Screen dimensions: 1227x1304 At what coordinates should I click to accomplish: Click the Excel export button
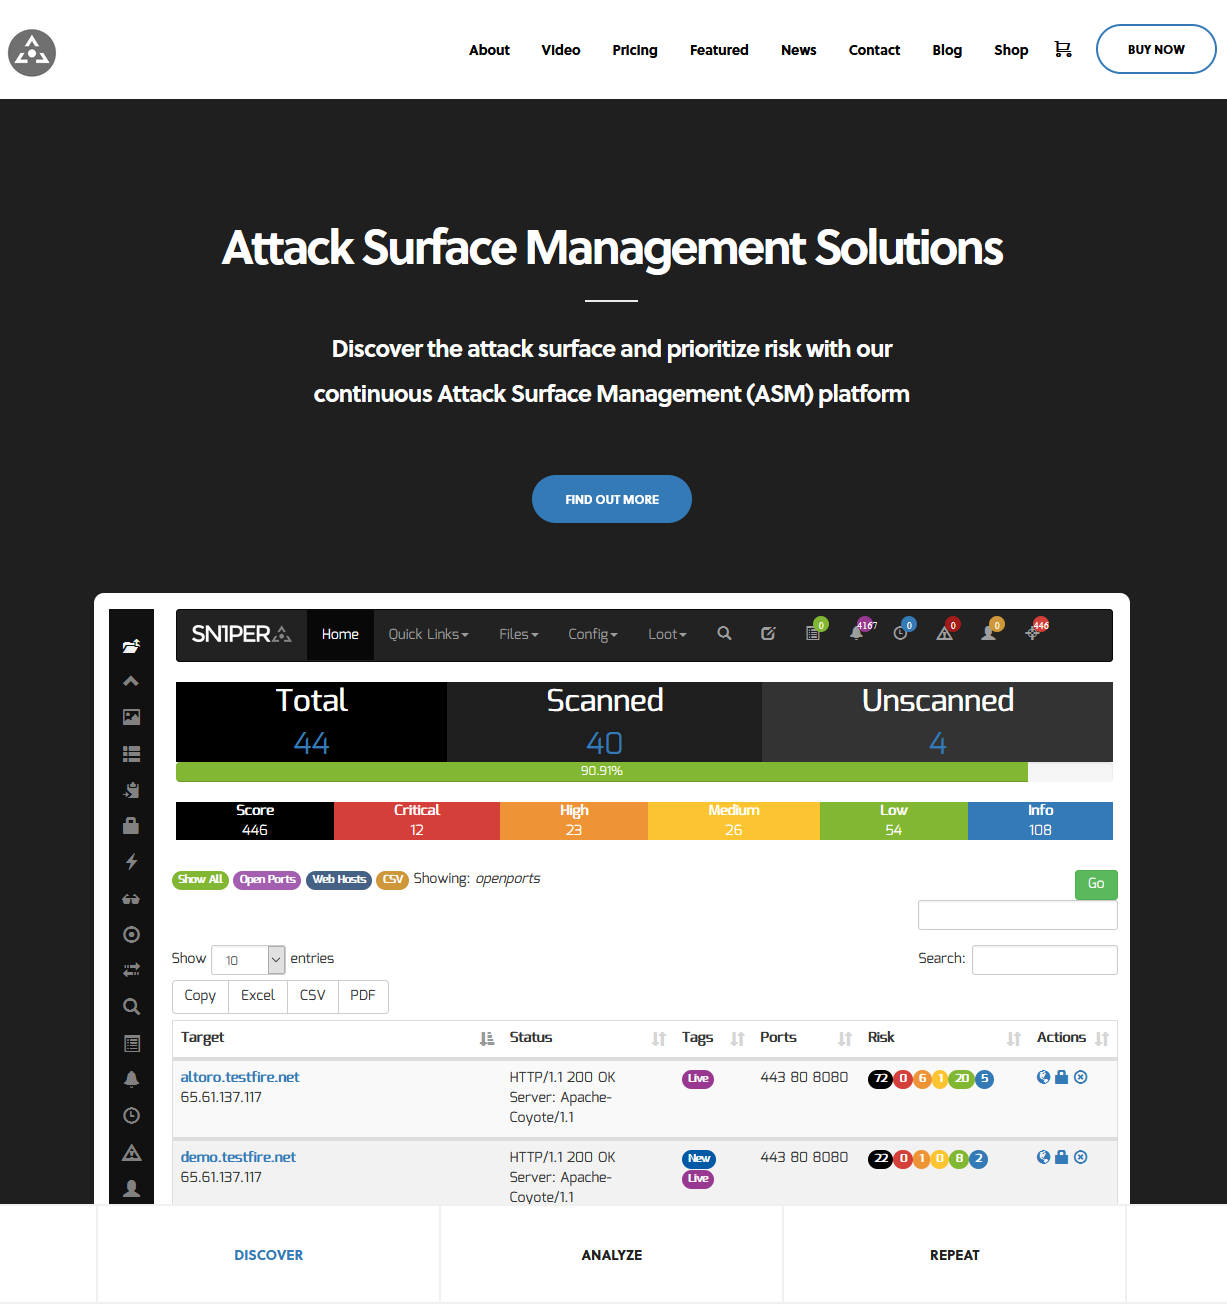pyautogui.click(x=258, y=996)
